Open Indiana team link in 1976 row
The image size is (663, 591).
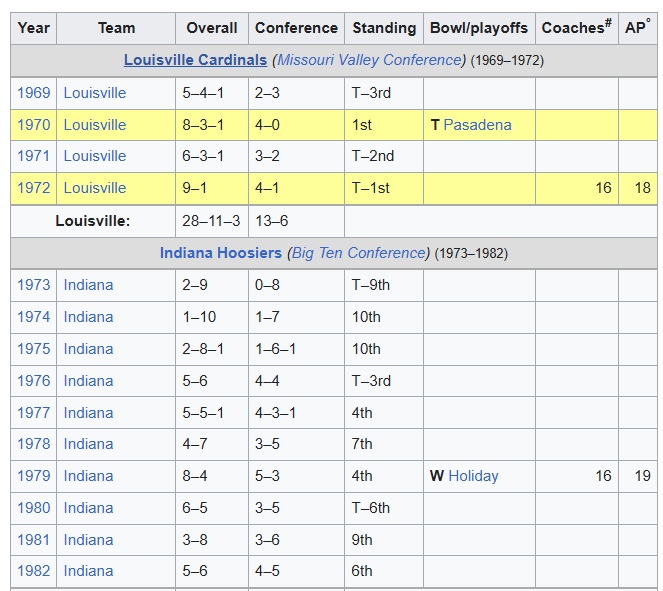[x=88, y=380]
